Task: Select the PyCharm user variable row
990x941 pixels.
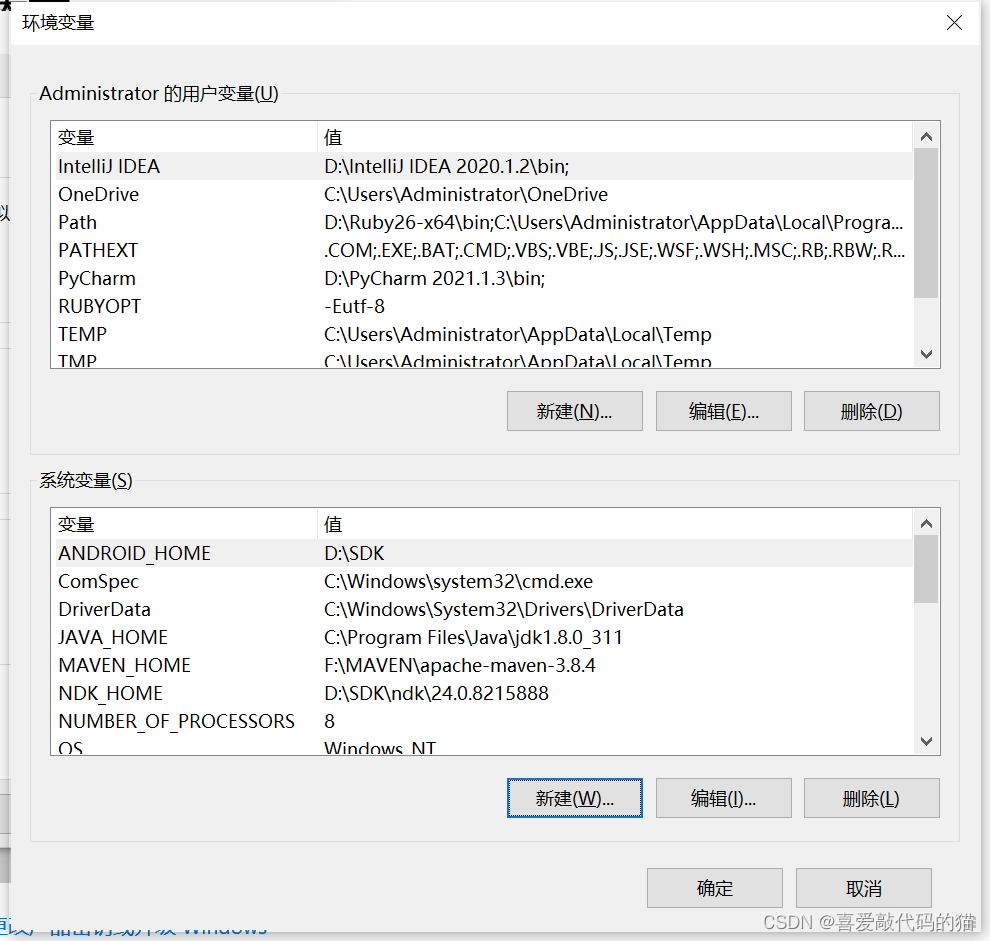Action: 484,278
